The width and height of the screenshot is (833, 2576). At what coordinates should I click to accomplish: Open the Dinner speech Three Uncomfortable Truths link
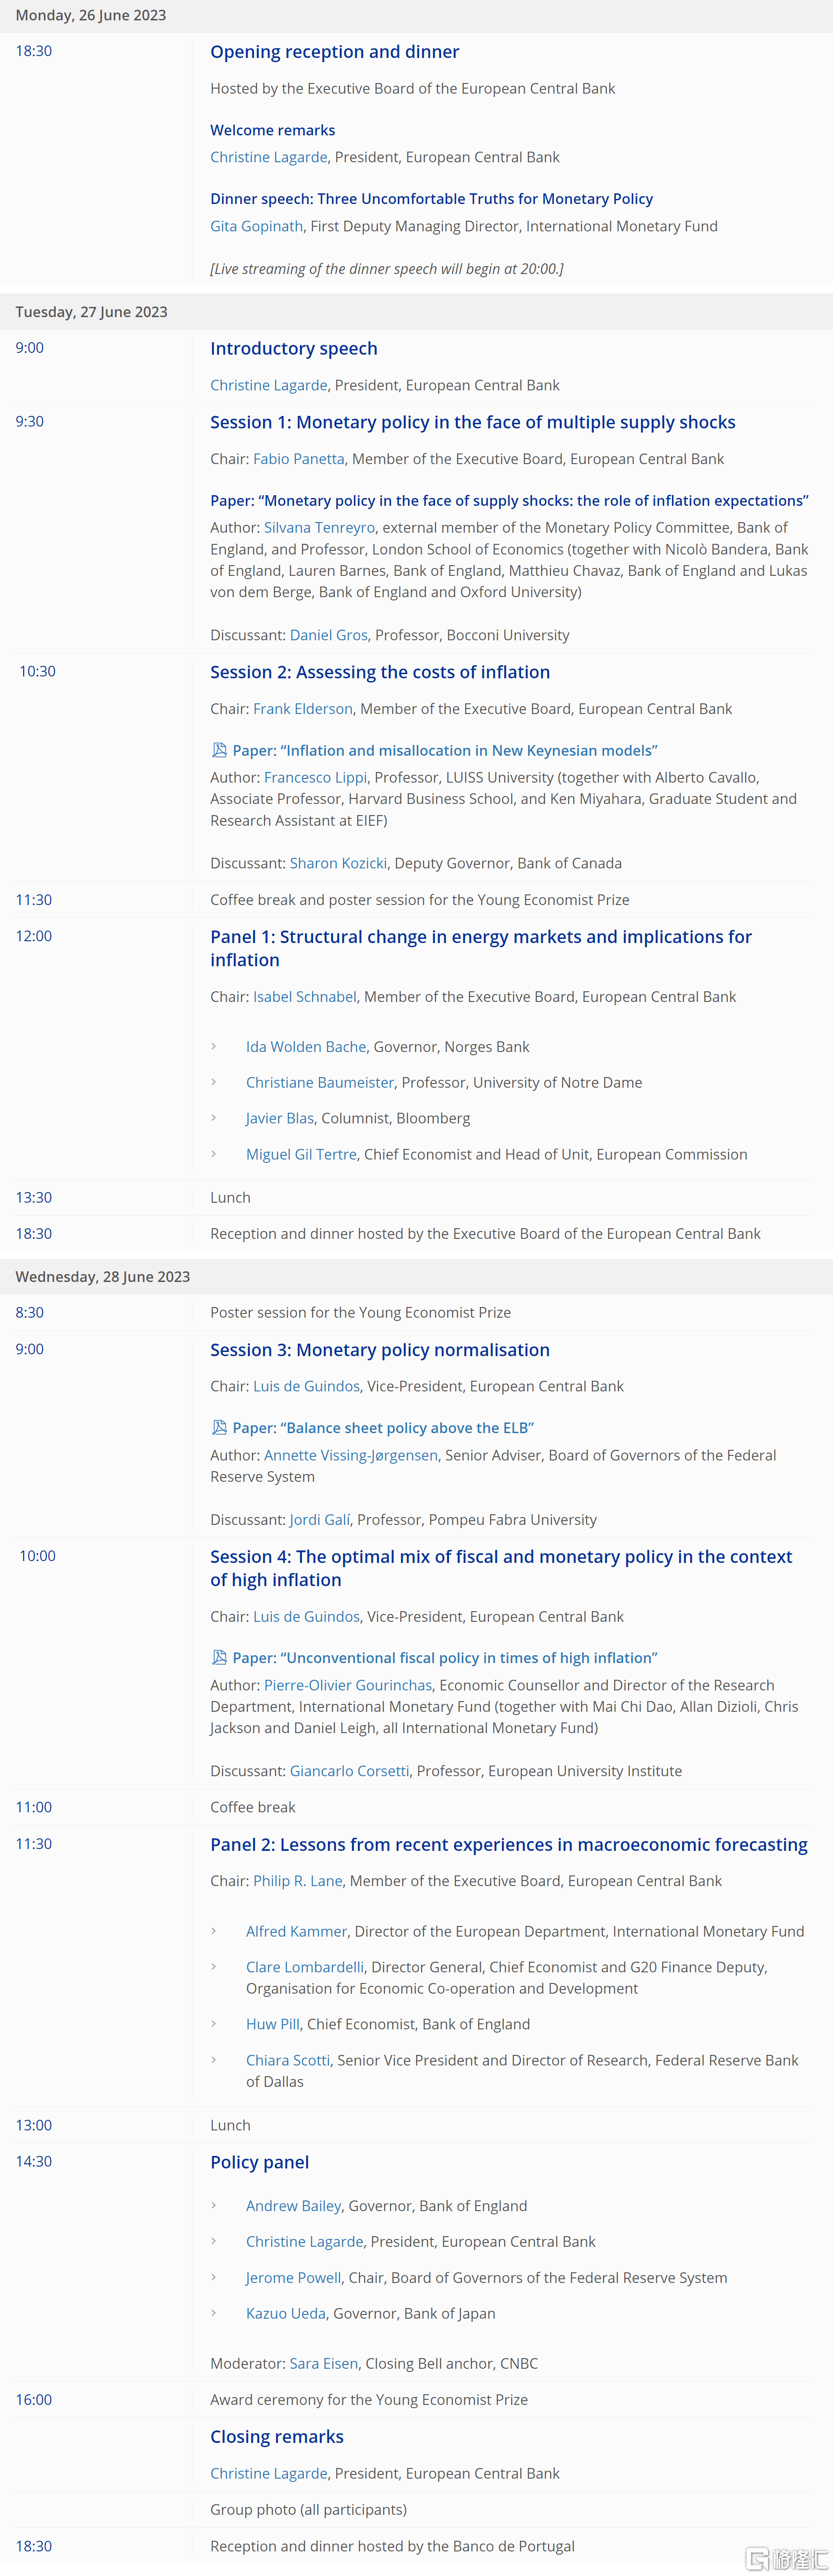(431, 199)
